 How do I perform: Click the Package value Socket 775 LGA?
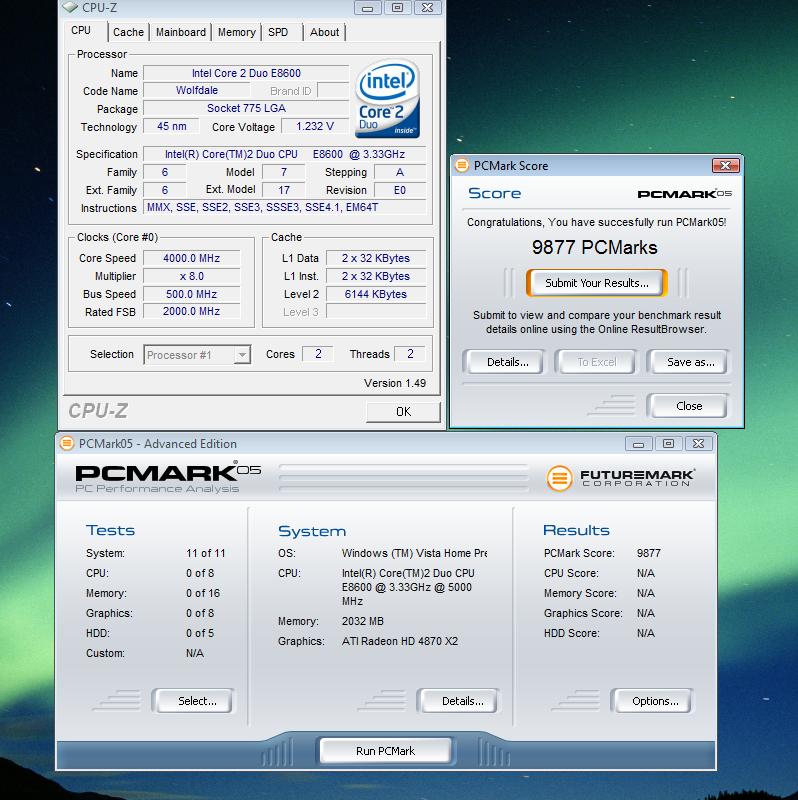246,108
